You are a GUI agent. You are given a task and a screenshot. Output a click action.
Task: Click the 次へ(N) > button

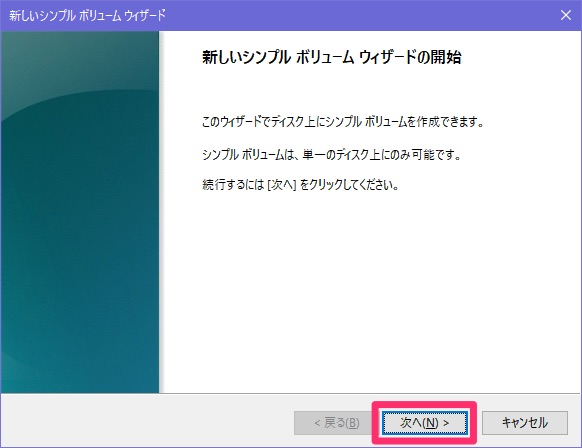click(424, 422)
